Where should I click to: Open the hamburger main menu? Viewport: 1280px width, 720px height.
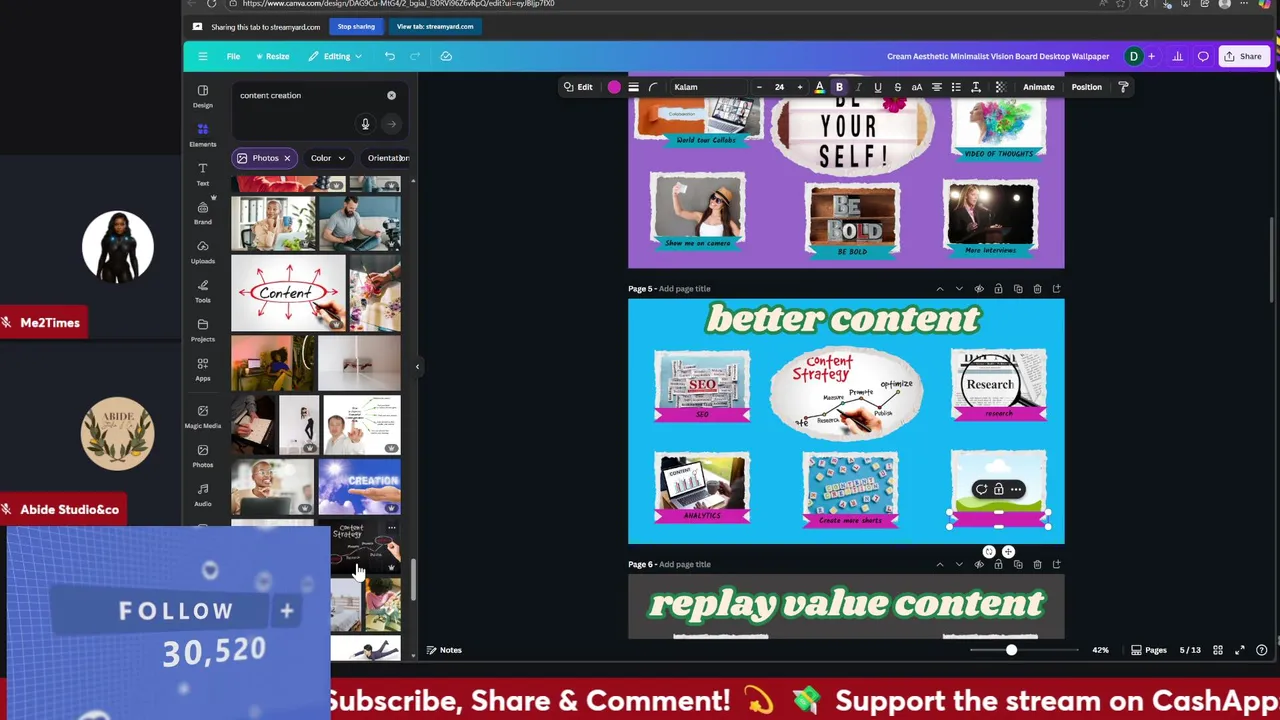pos(203,56)
